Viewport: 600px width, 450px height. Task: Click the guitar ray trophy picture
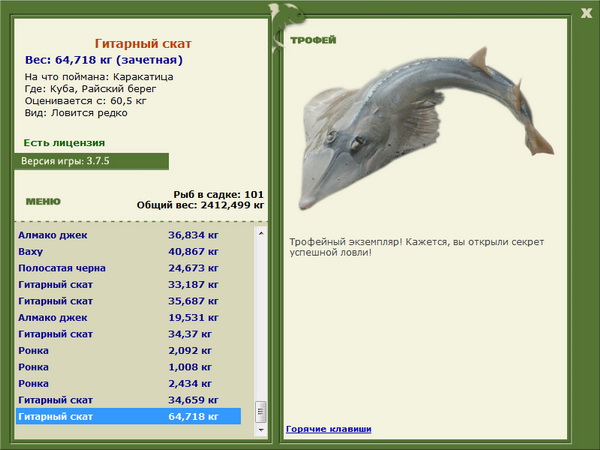point(426,128)
